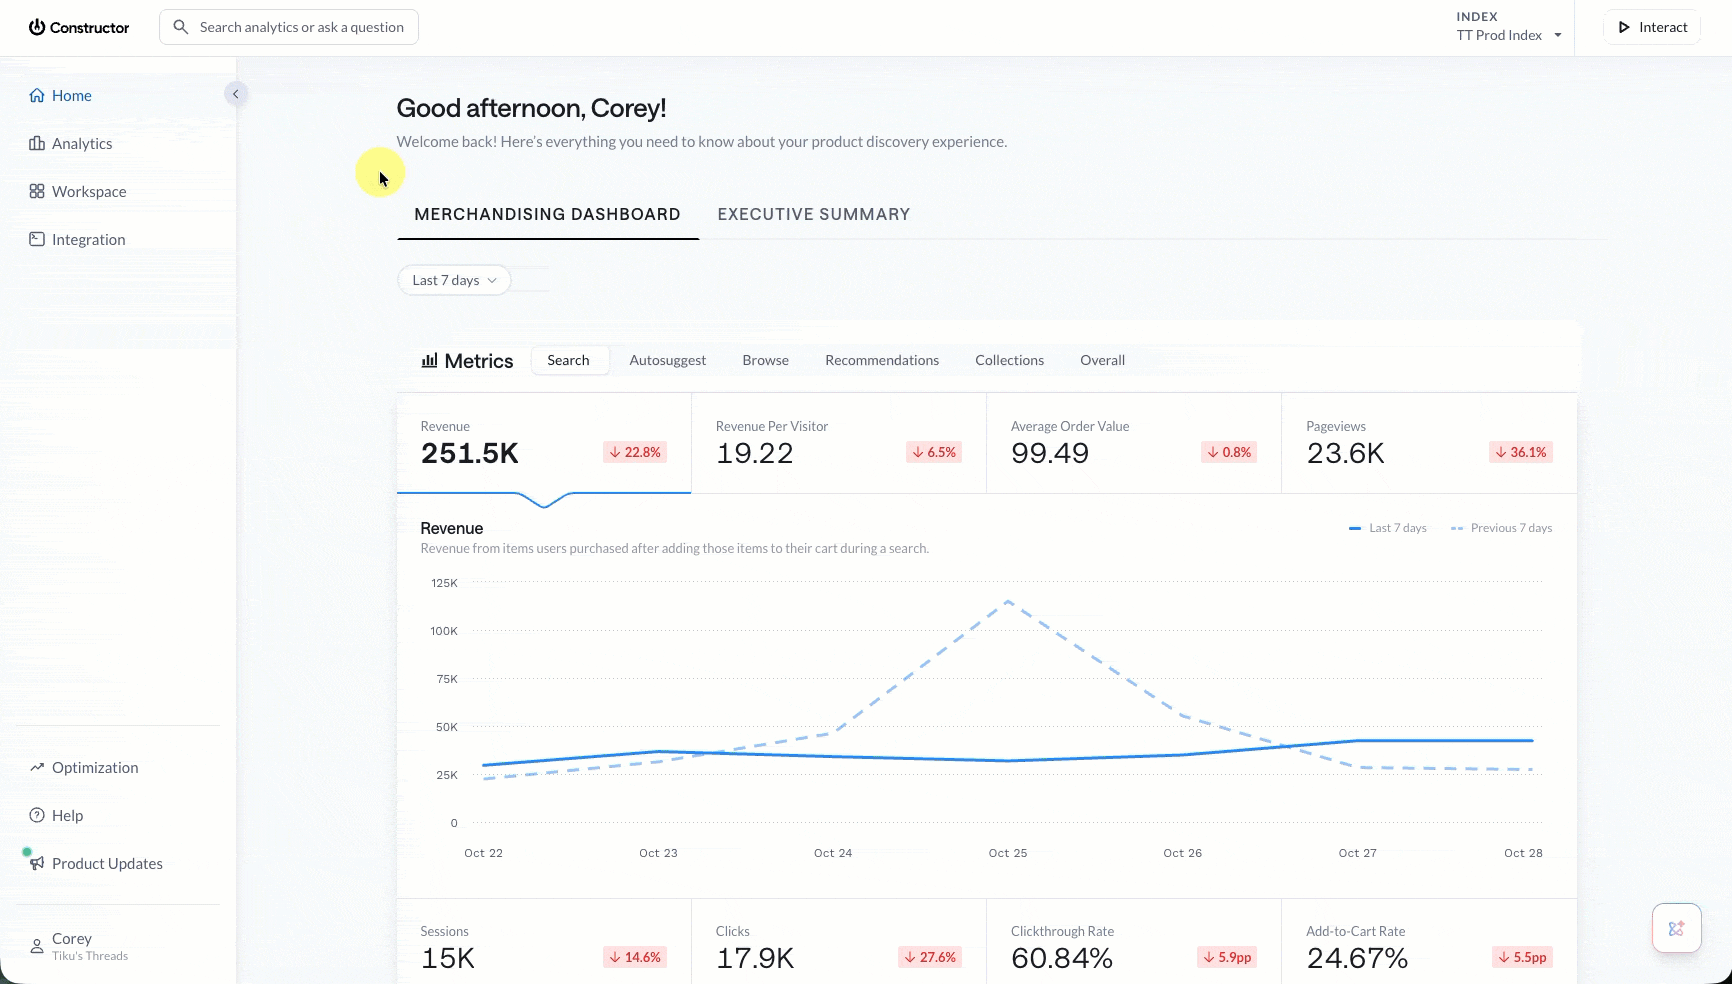This screenshot has height=984, width=1732.
Task: Toggle Last 7 days legend series
Action: click(1388, 528)
